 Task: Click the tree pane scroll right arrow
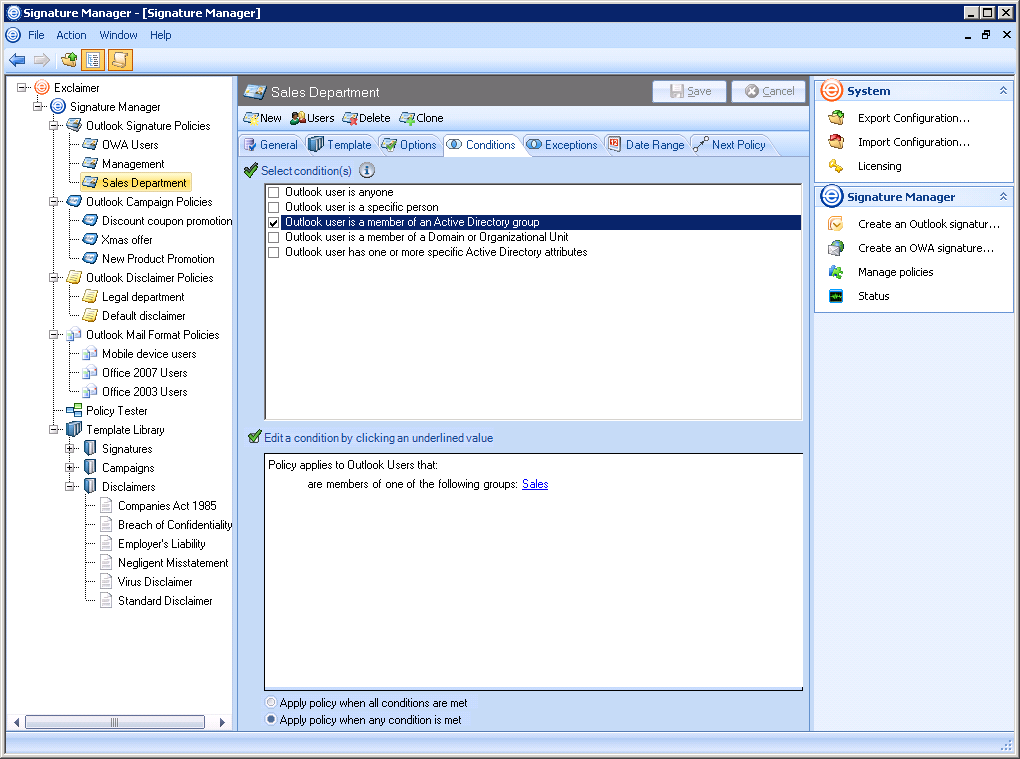(222, 722)
